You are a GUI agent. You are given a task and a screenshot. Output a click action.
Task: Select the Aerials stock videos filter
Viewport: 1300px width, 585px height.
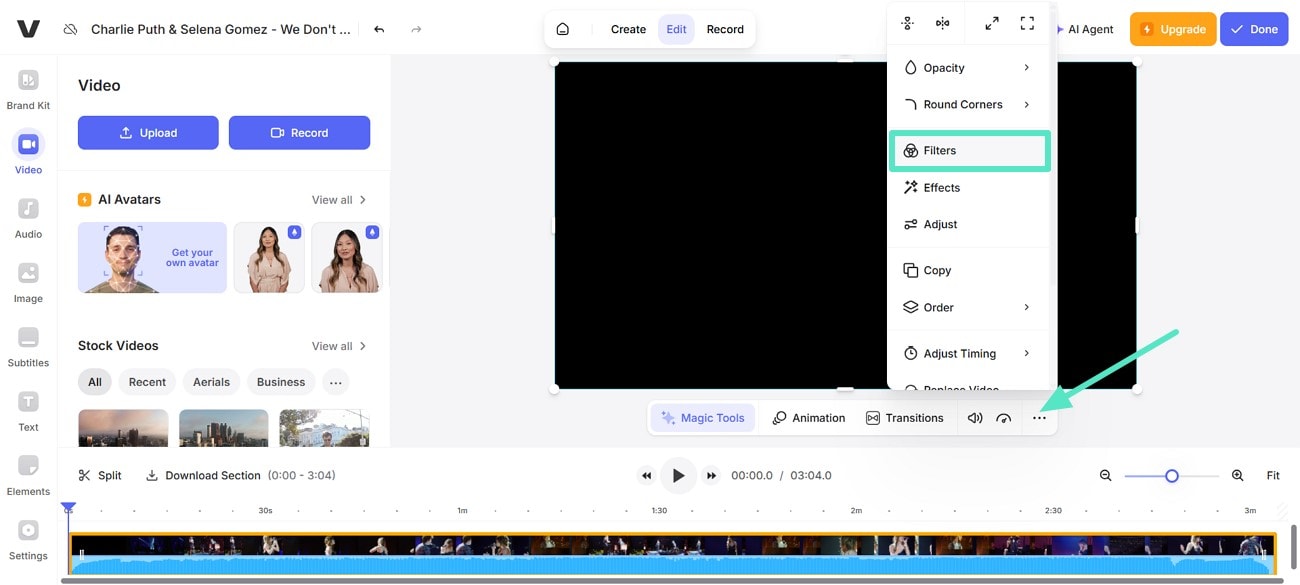tap(211, 382)
